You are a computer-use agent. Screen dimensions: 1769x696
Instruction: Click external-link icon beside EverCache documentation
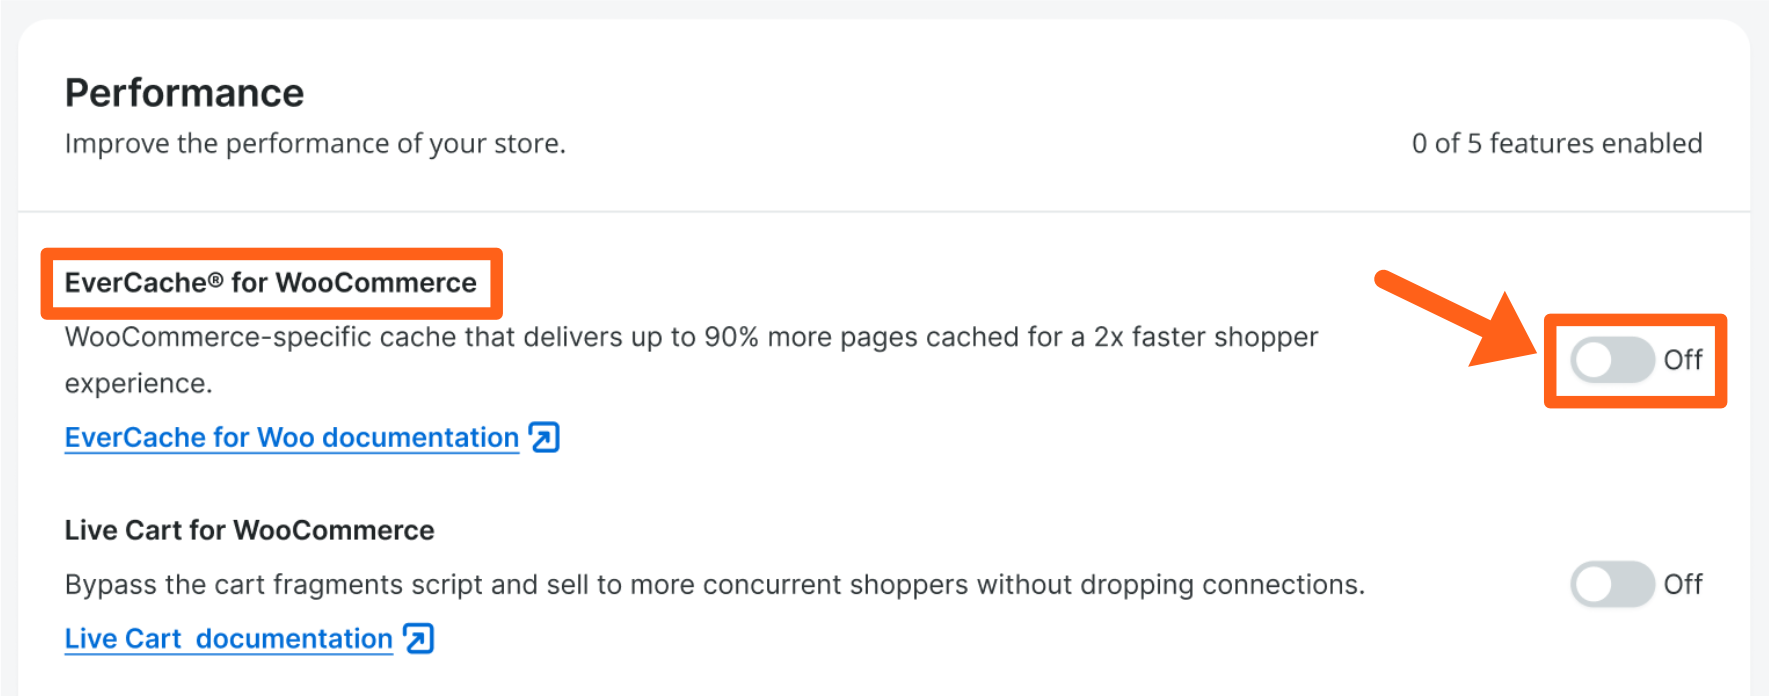pyautogui.click(x=544, y=438)
